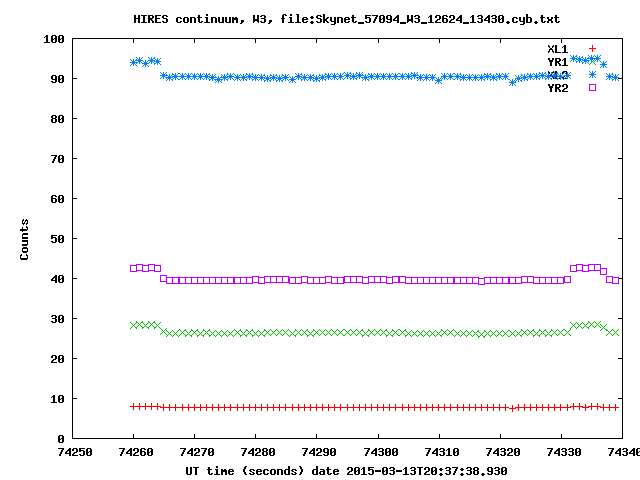Click y-axis tick label 0

pos(61,439)
